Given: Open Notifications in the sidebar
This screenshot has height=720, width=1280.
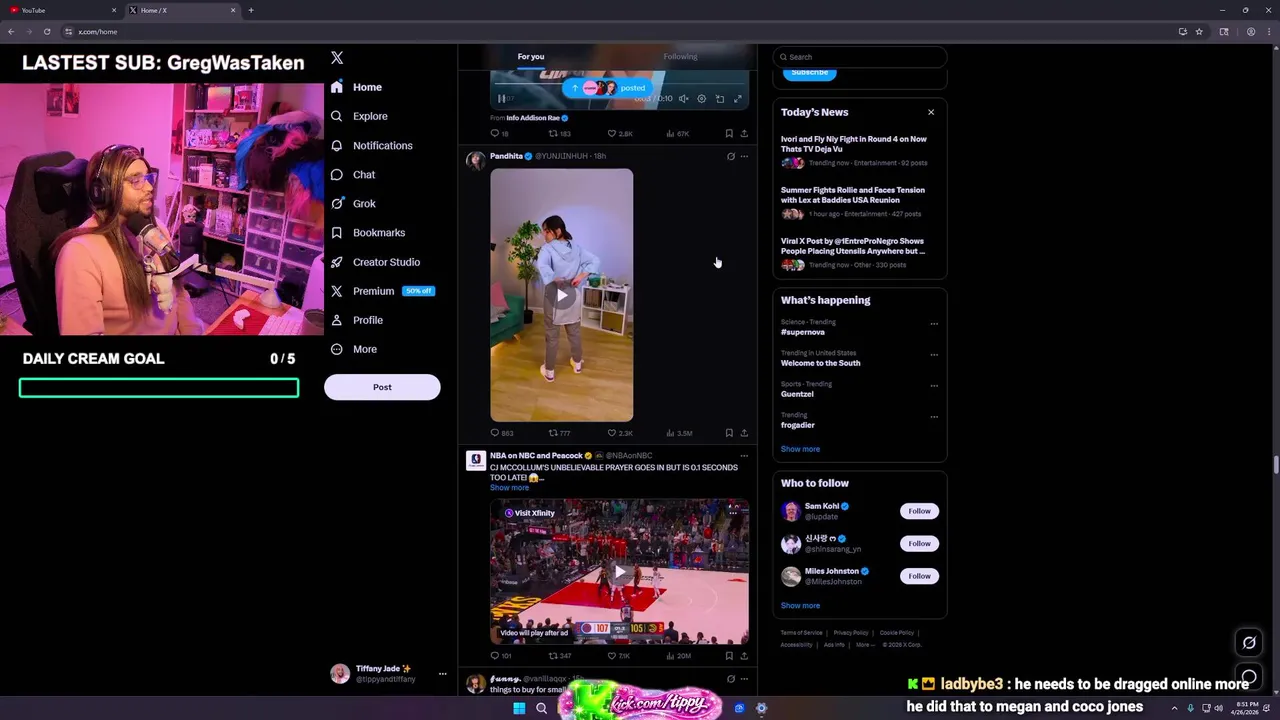Looking at the screenshot, I should coord(371,145).
